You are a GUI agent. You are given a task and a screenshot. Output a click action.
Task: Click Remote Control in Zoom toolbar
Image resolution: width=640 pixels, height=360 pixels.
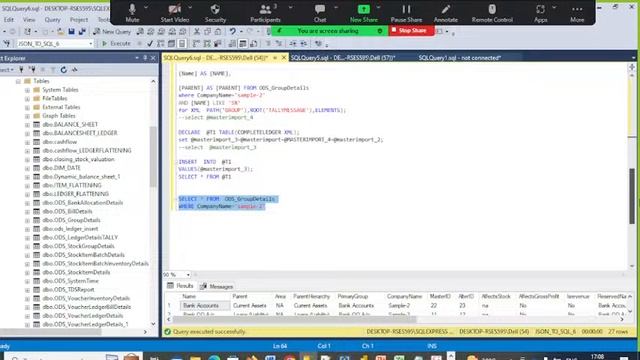coord(492,13)
